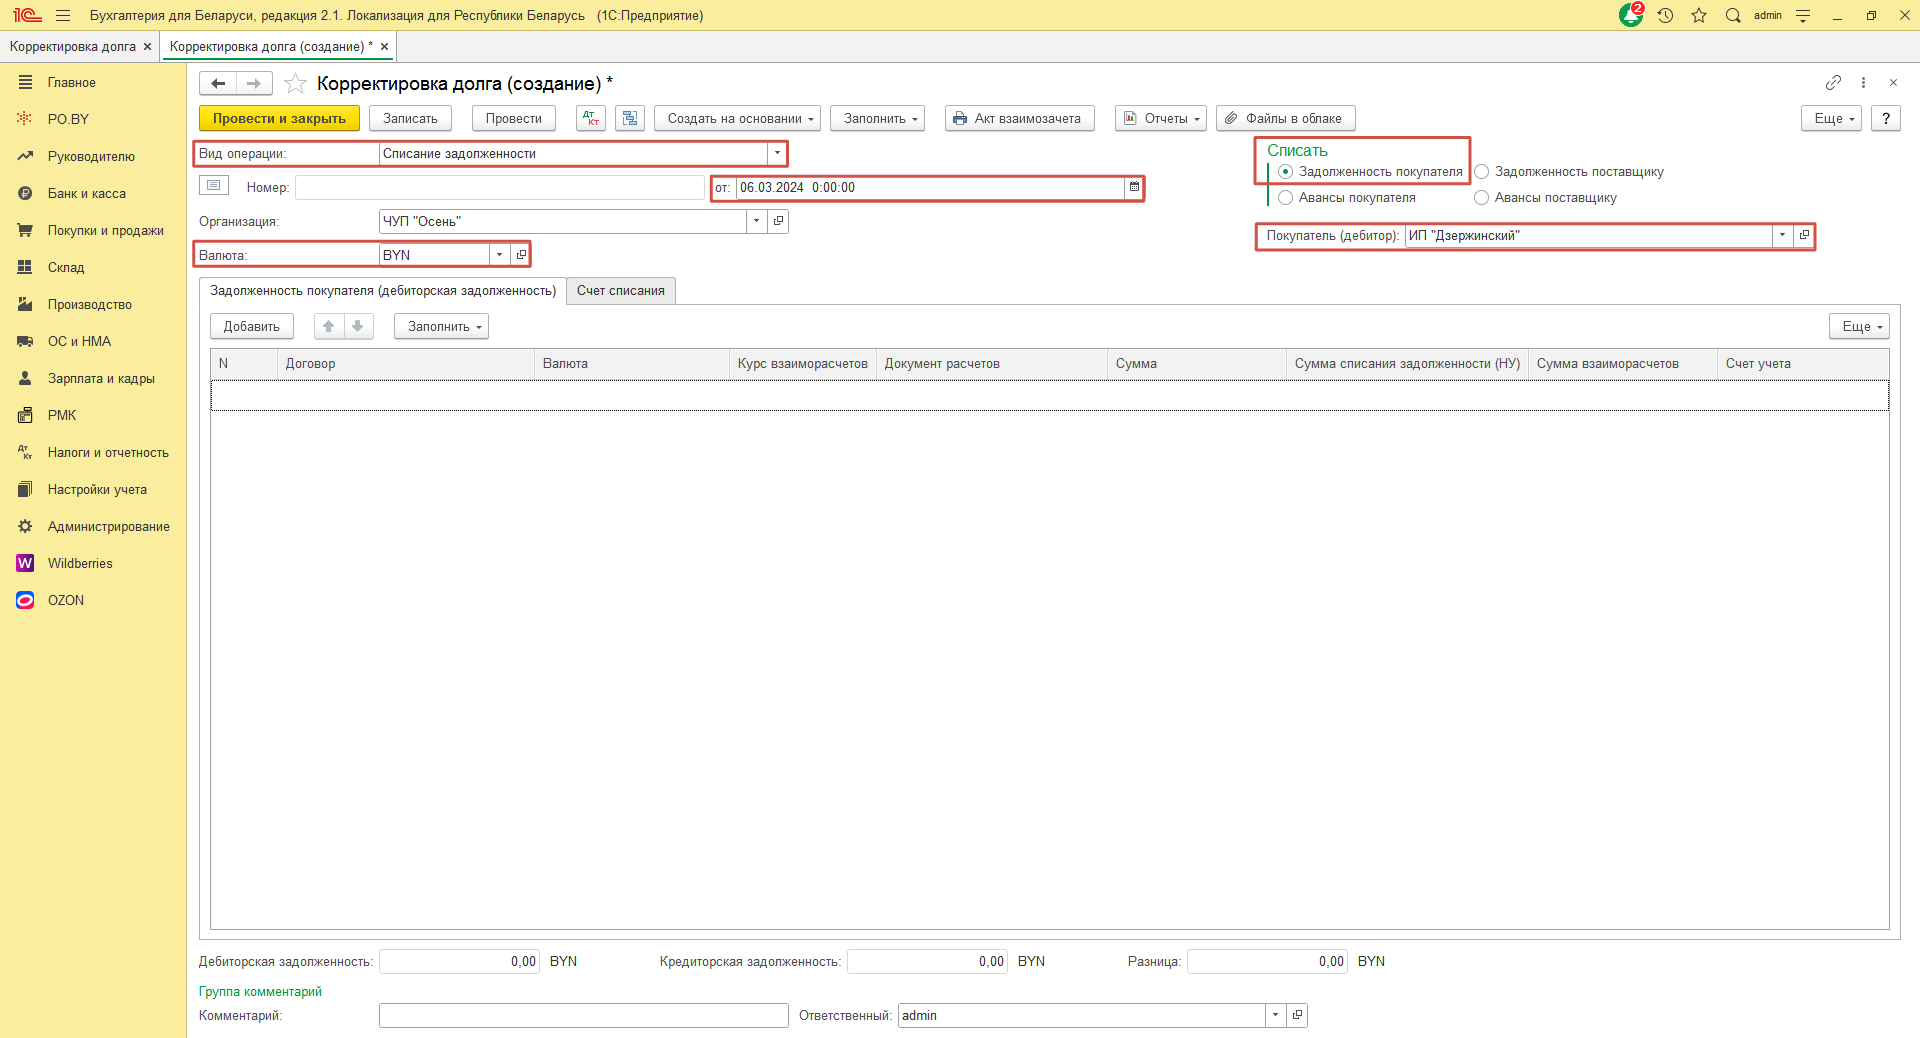This screenshot has height=1038, width=1920.
Task: Switch to Счет списания tab
Action: tap(621, 291)
